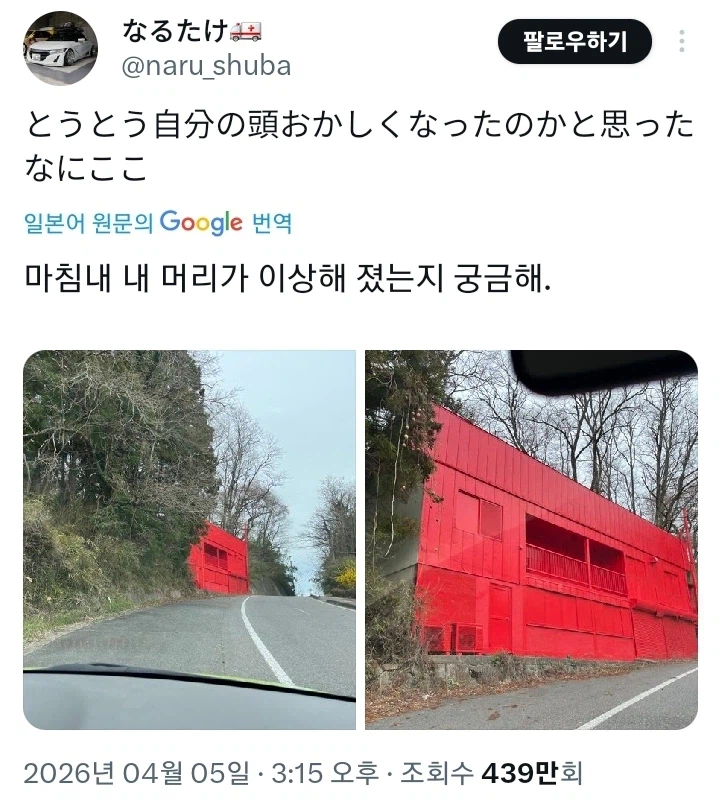Click the display name なるたけ
The image size is (720, 807).
pyautogui.click(x=174, y=31)
